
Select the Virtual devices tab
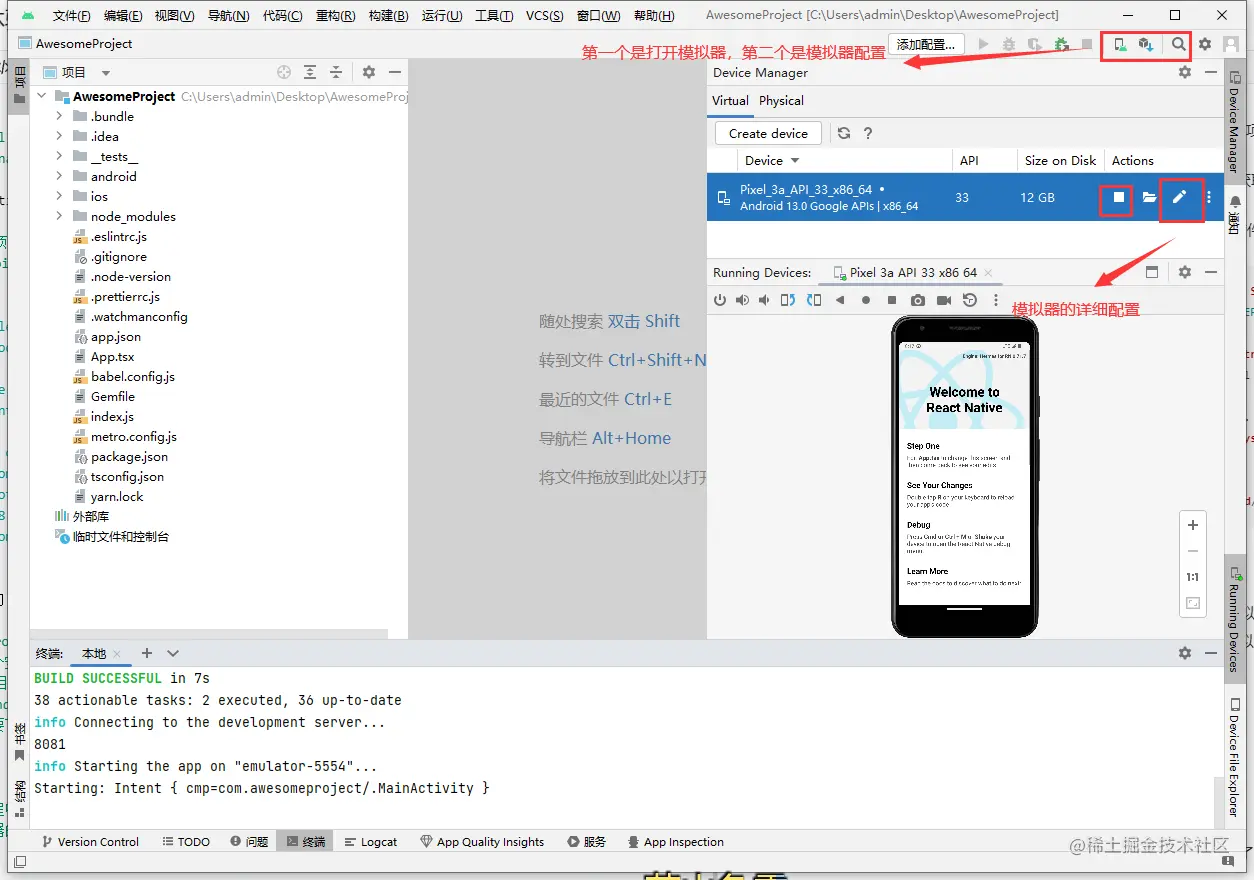tap(730, 101)
